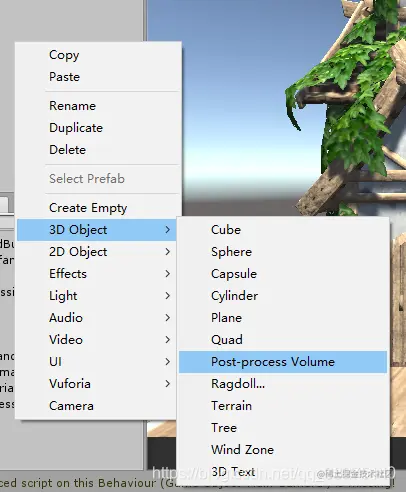The width and height of the screenshot is (406, 492).
Task: Open the Vuforia submenu
Action: [97, 384]
